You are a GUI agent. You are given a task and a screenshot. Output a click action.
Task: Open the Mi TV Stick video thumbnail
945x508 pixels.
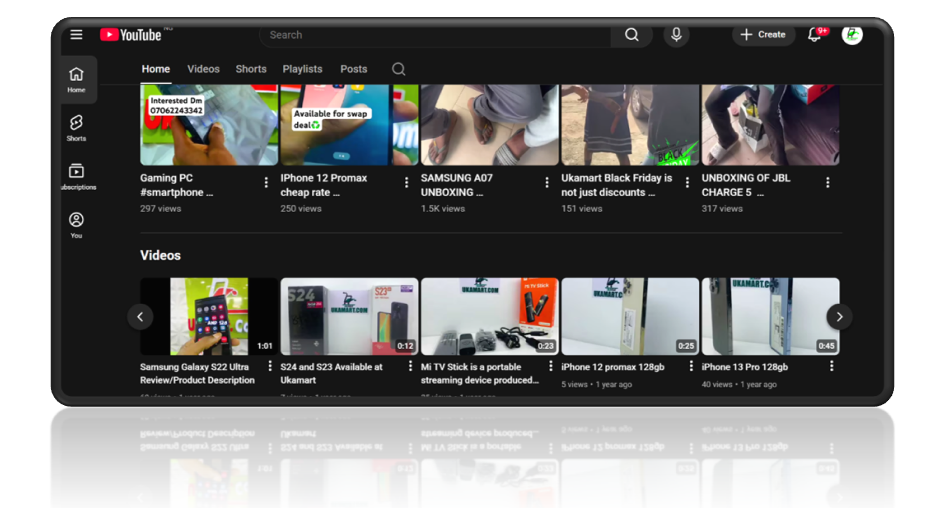(489, 316)
